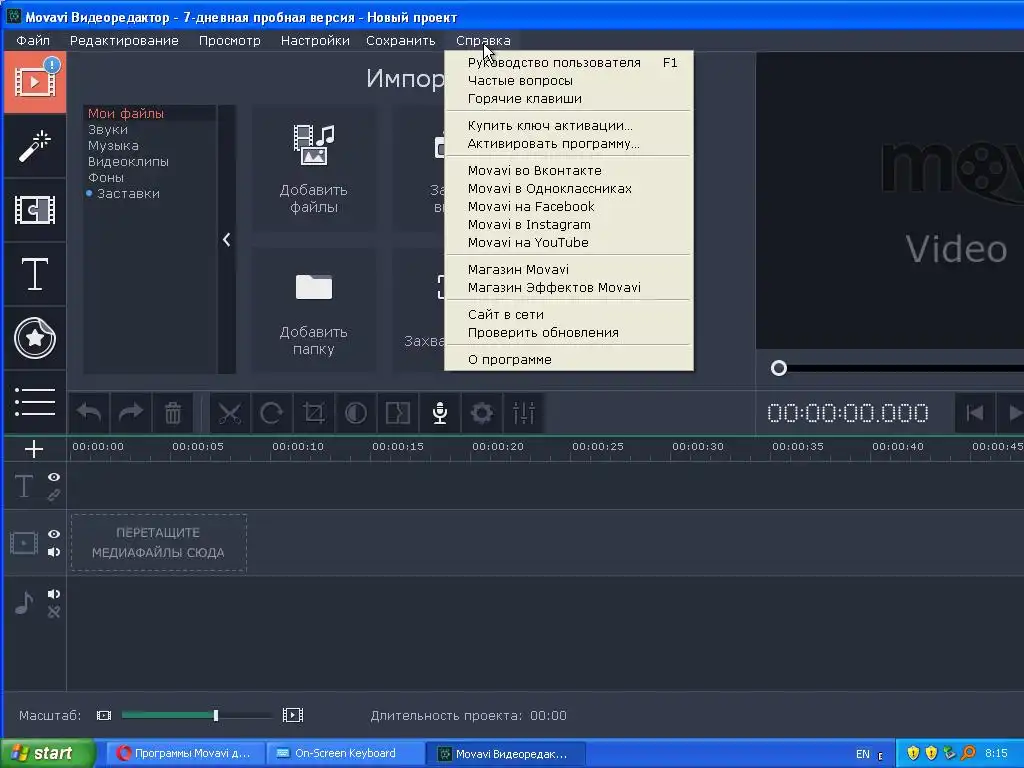Viewport: 1024px width, 768px height.
Task: Select Movavi на Facebook
Action: pos(569,206)
